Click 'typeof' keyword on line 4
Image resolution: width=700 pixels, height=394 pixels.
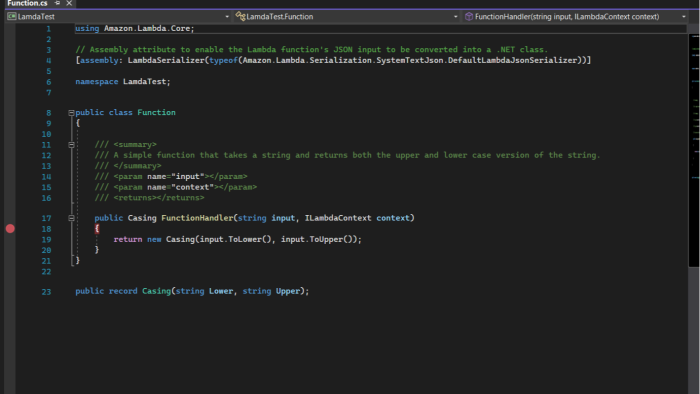click(x=223, y=60)
